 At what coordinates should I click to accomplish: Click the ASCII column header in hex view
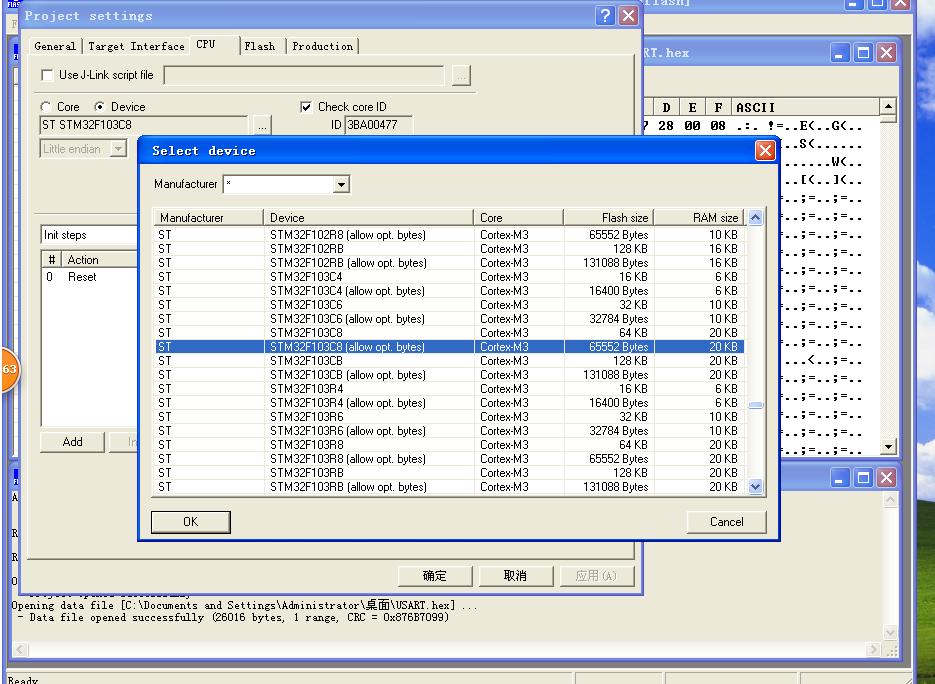point(805,107)
